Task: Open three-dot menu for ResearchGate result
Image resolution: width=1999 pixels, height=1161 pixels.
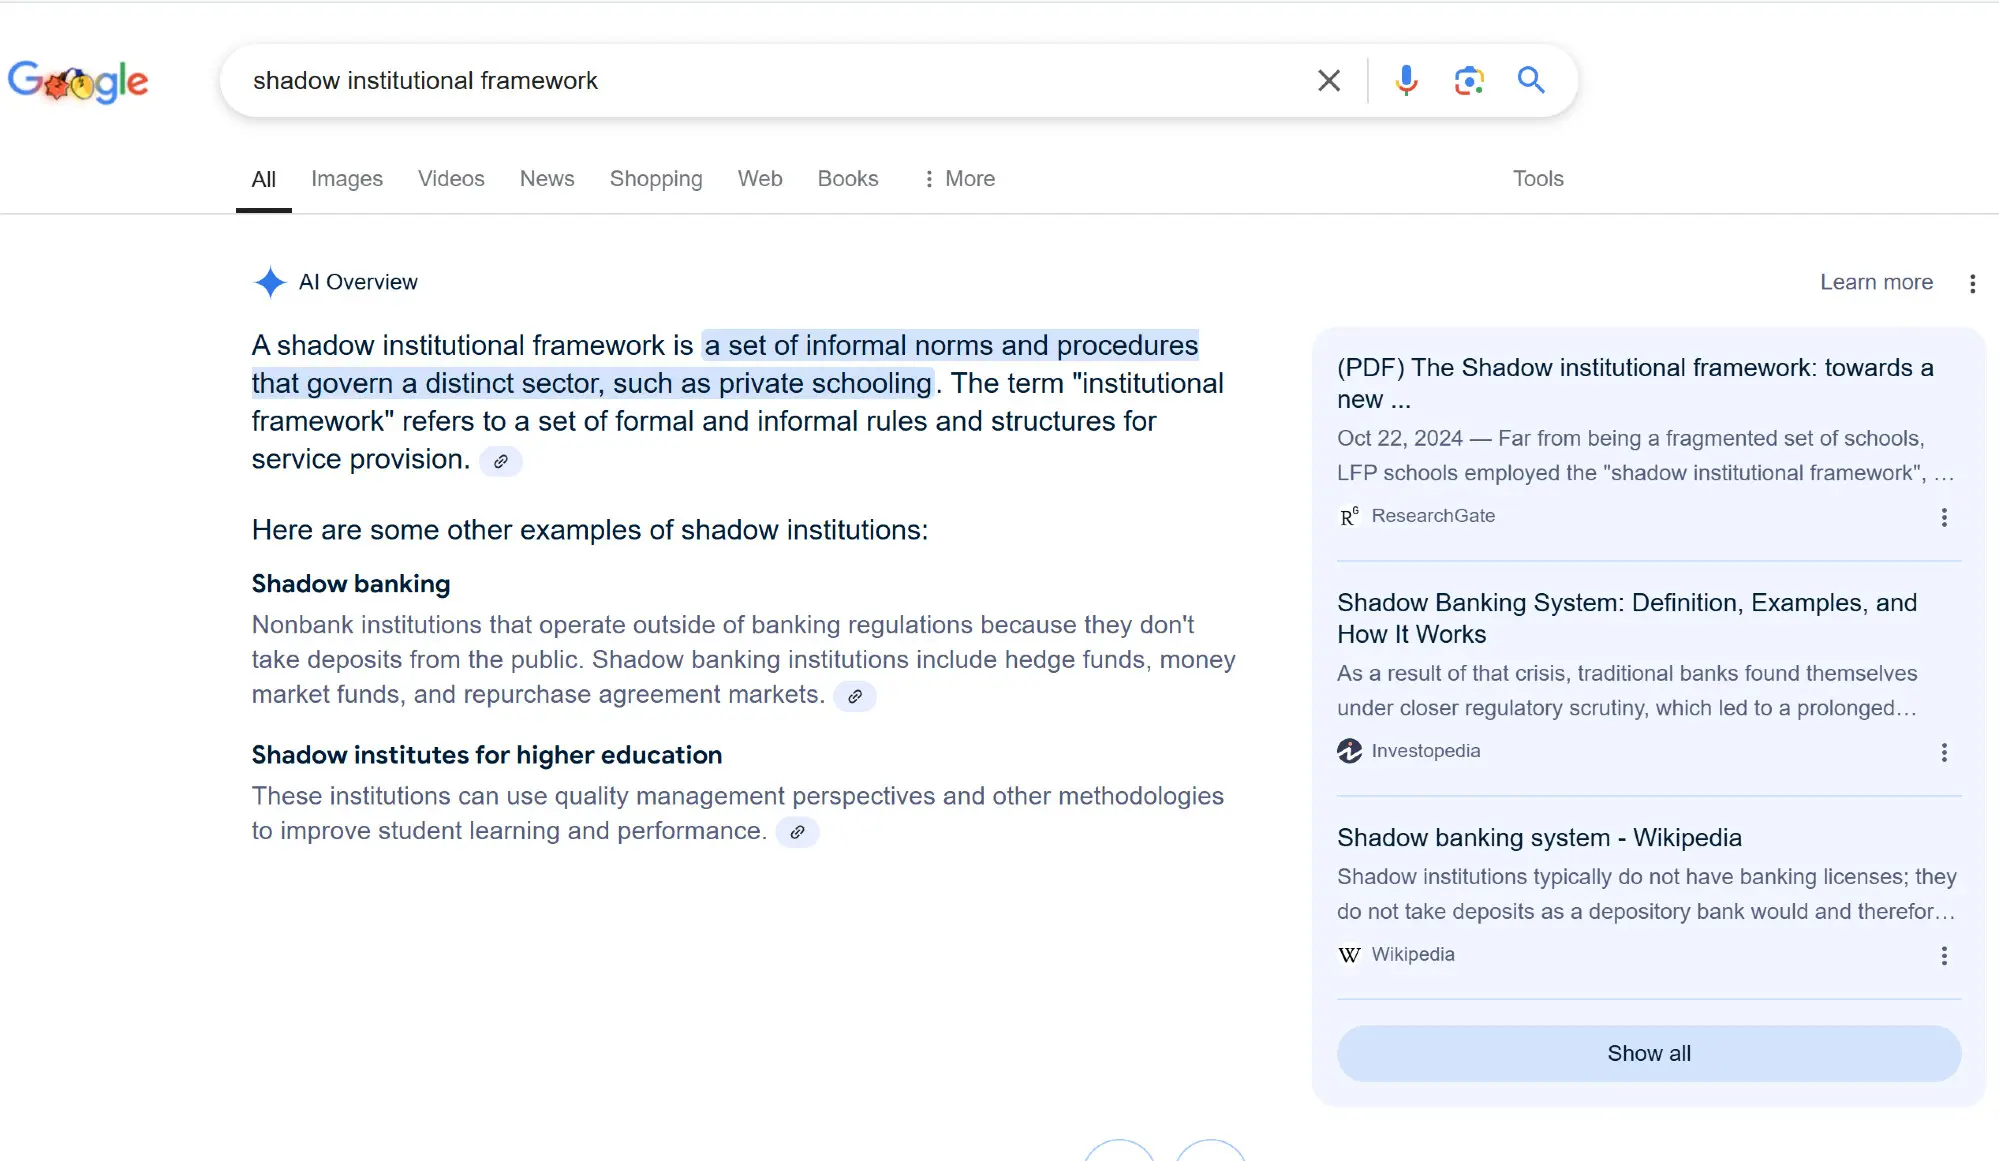Action: (x=1944, y=517)
